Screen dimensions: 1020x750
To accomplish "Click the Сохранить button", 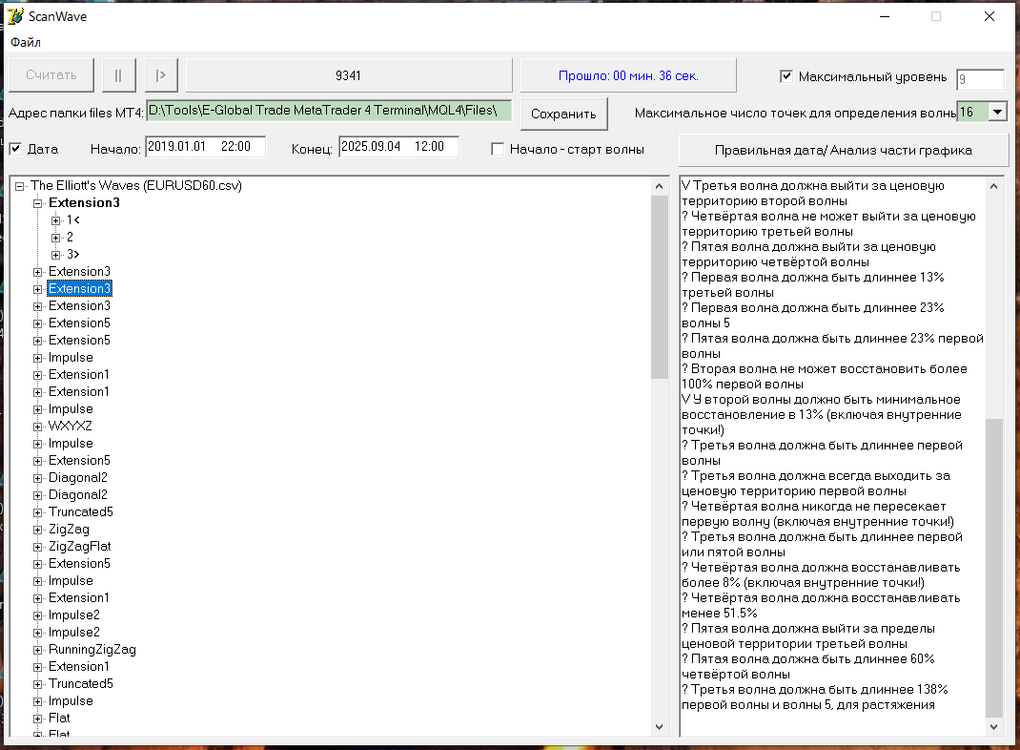I will [564, 114].
